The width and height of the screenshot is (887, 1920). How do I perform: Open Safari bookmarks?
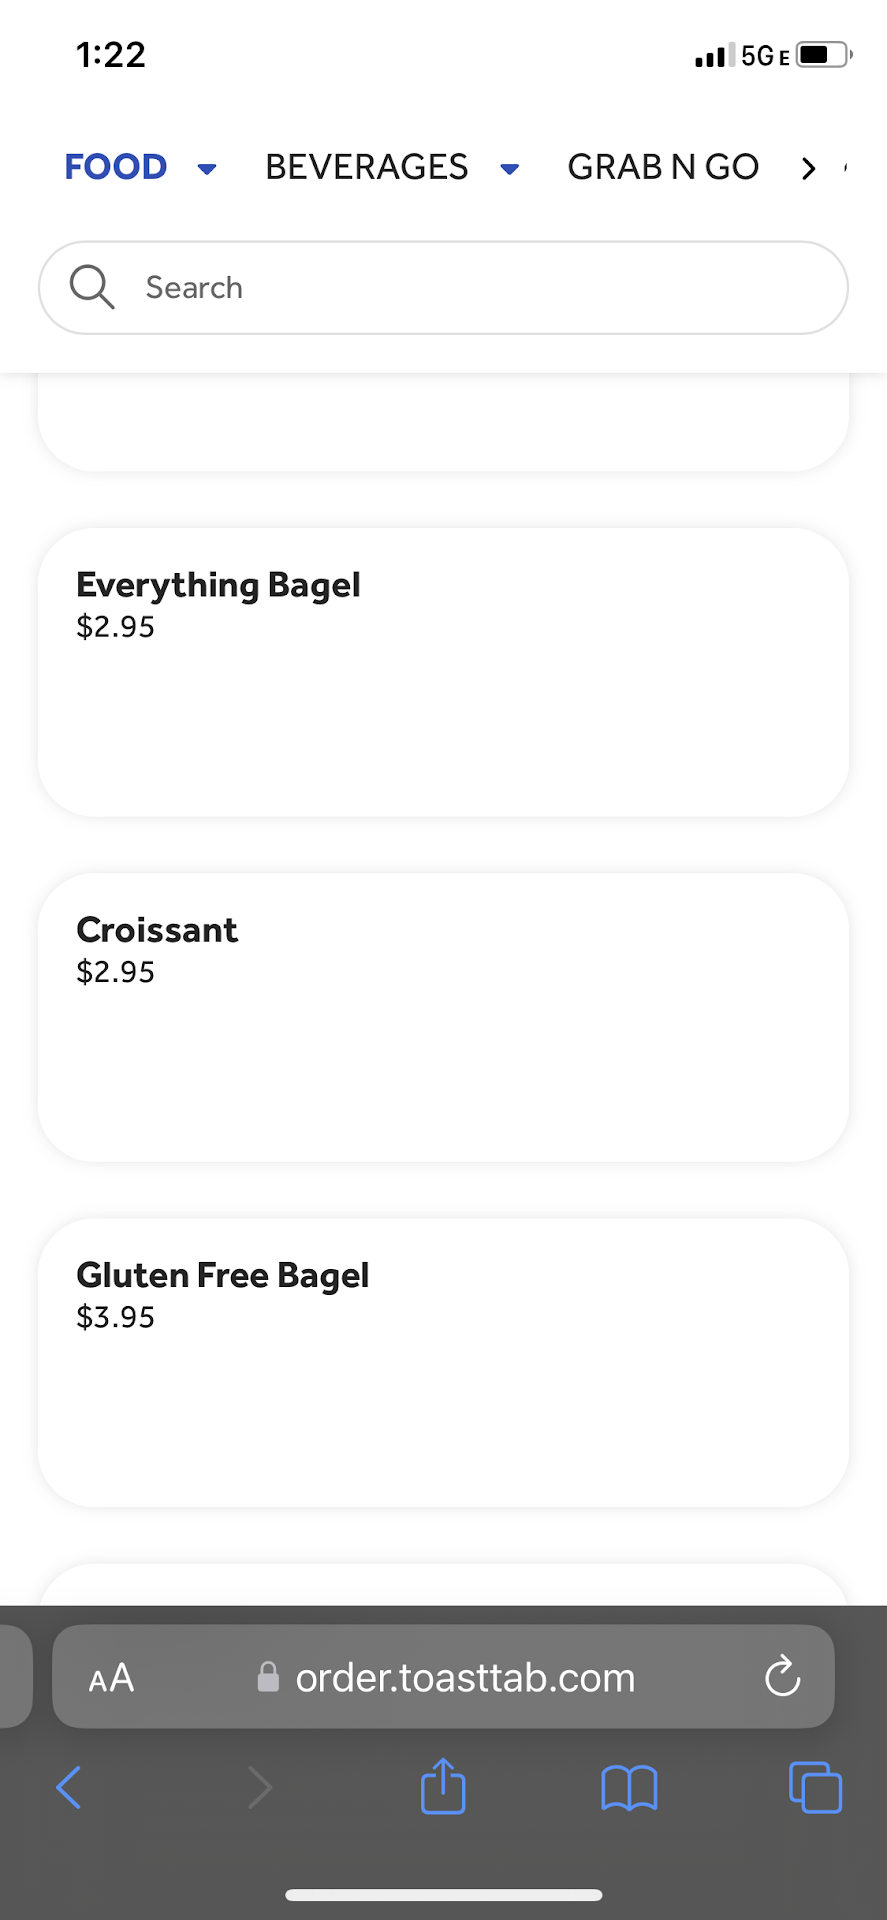[x=629, y=1787]
